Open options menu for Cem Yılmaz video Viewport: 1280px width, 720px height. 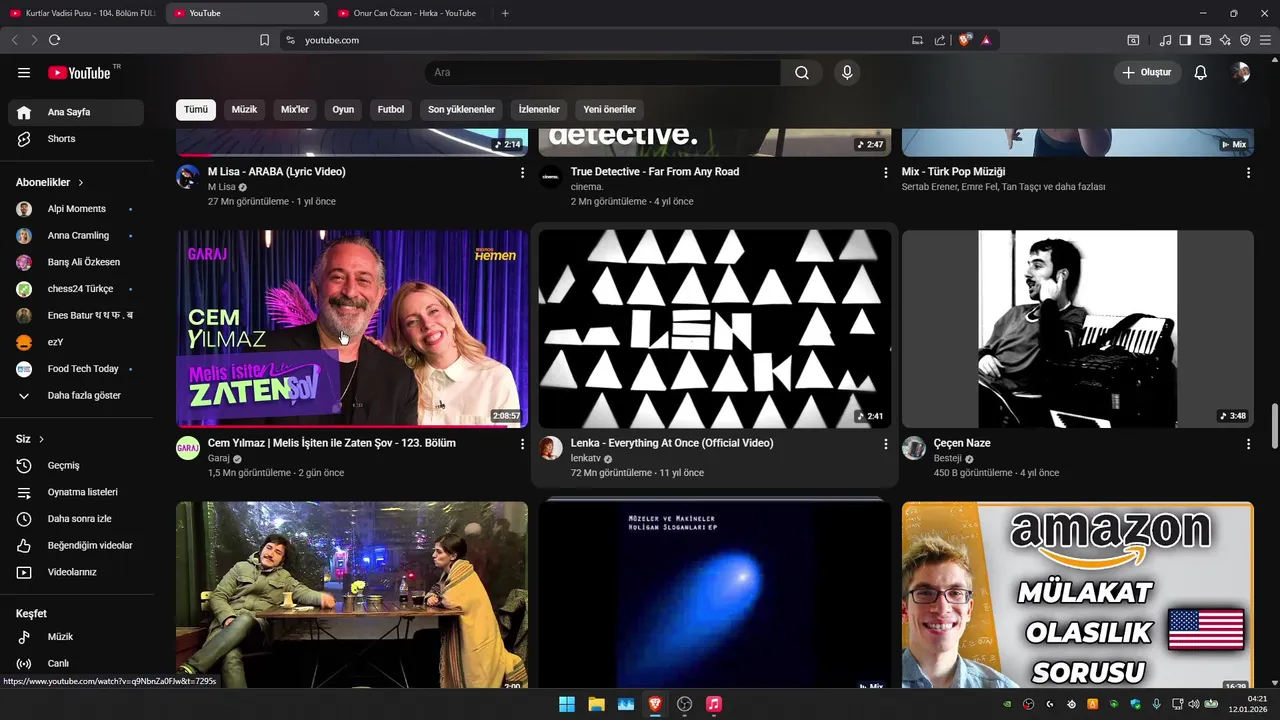(522, 444)
